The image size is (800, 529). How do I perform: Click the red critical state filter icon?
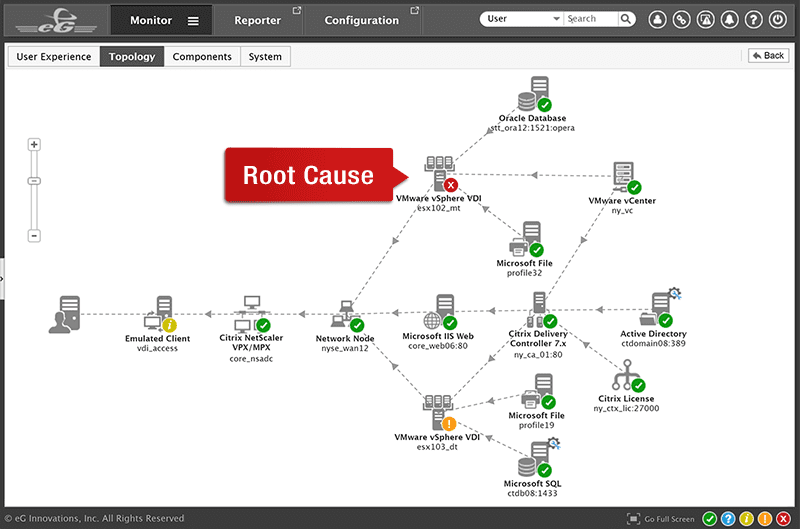(783, 519)
